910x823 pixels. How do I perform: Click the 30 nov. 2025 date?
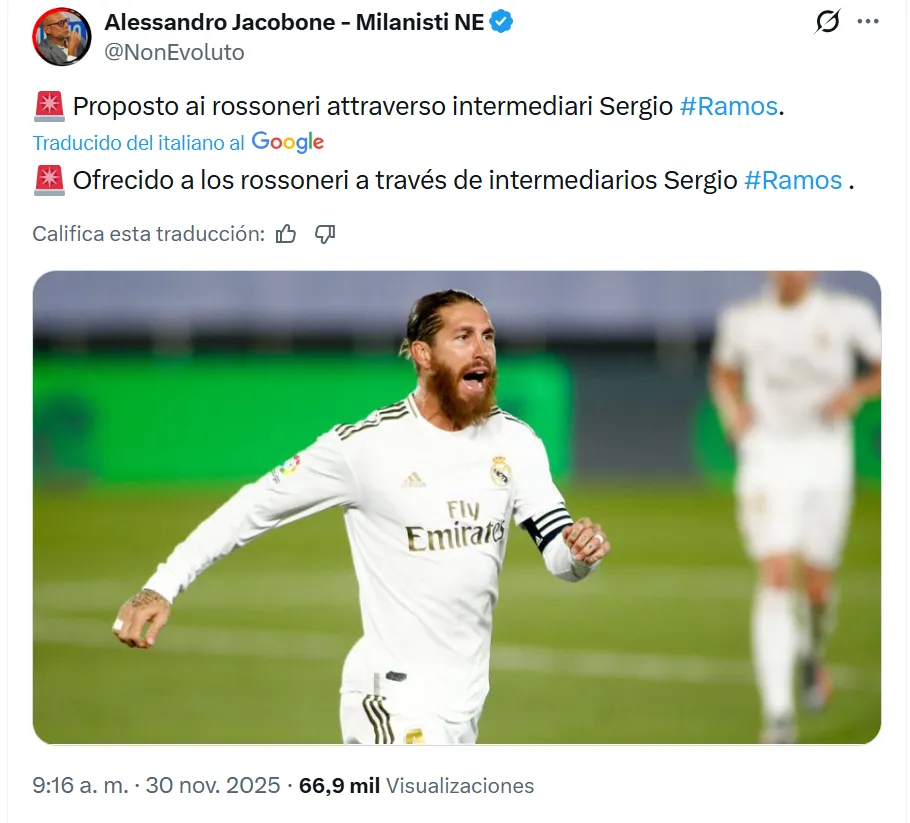tap(213, 785)
